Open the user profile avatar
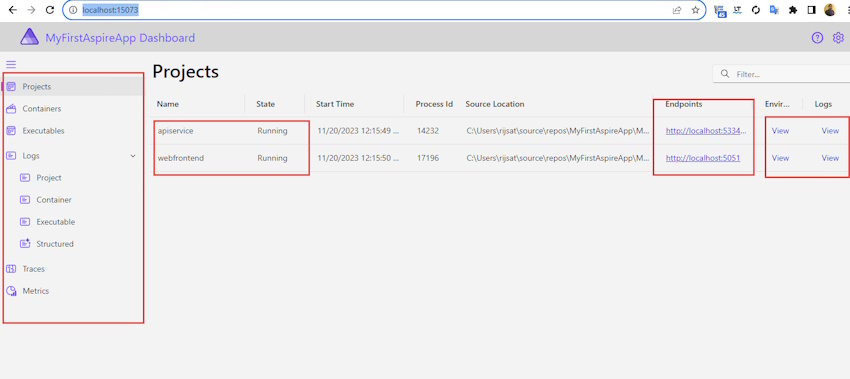Screen dimensions: 850x379 point(830,10)
